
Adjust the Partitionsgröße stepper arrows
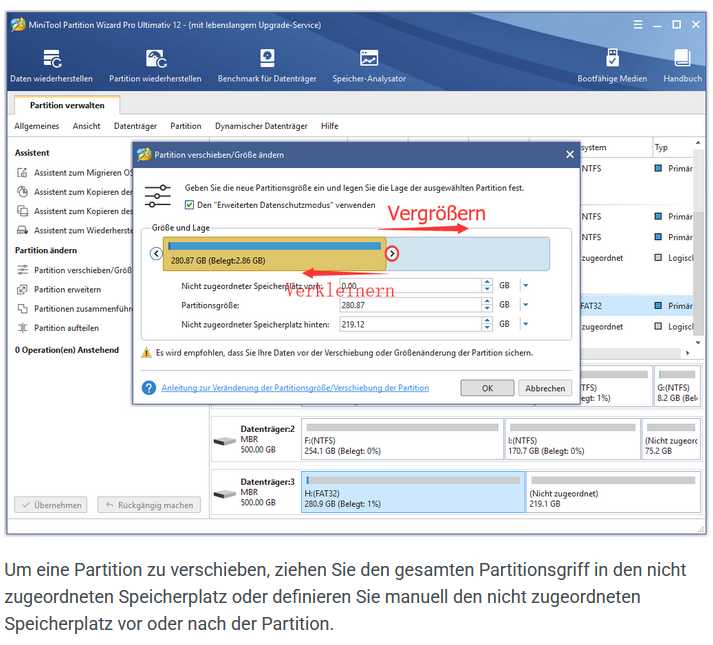point(487,305)
